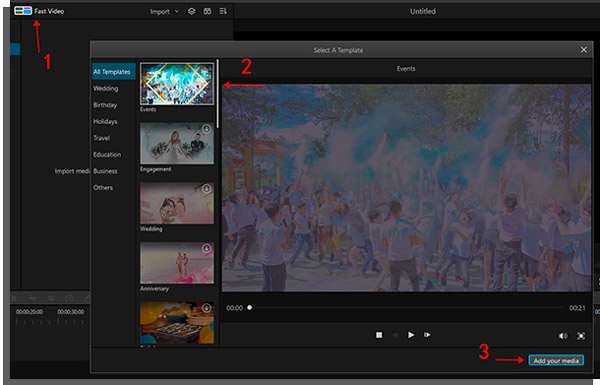The image size is (600, 385).
Task: Close the Select A Template dialog
Action: [x=584, y=50]
